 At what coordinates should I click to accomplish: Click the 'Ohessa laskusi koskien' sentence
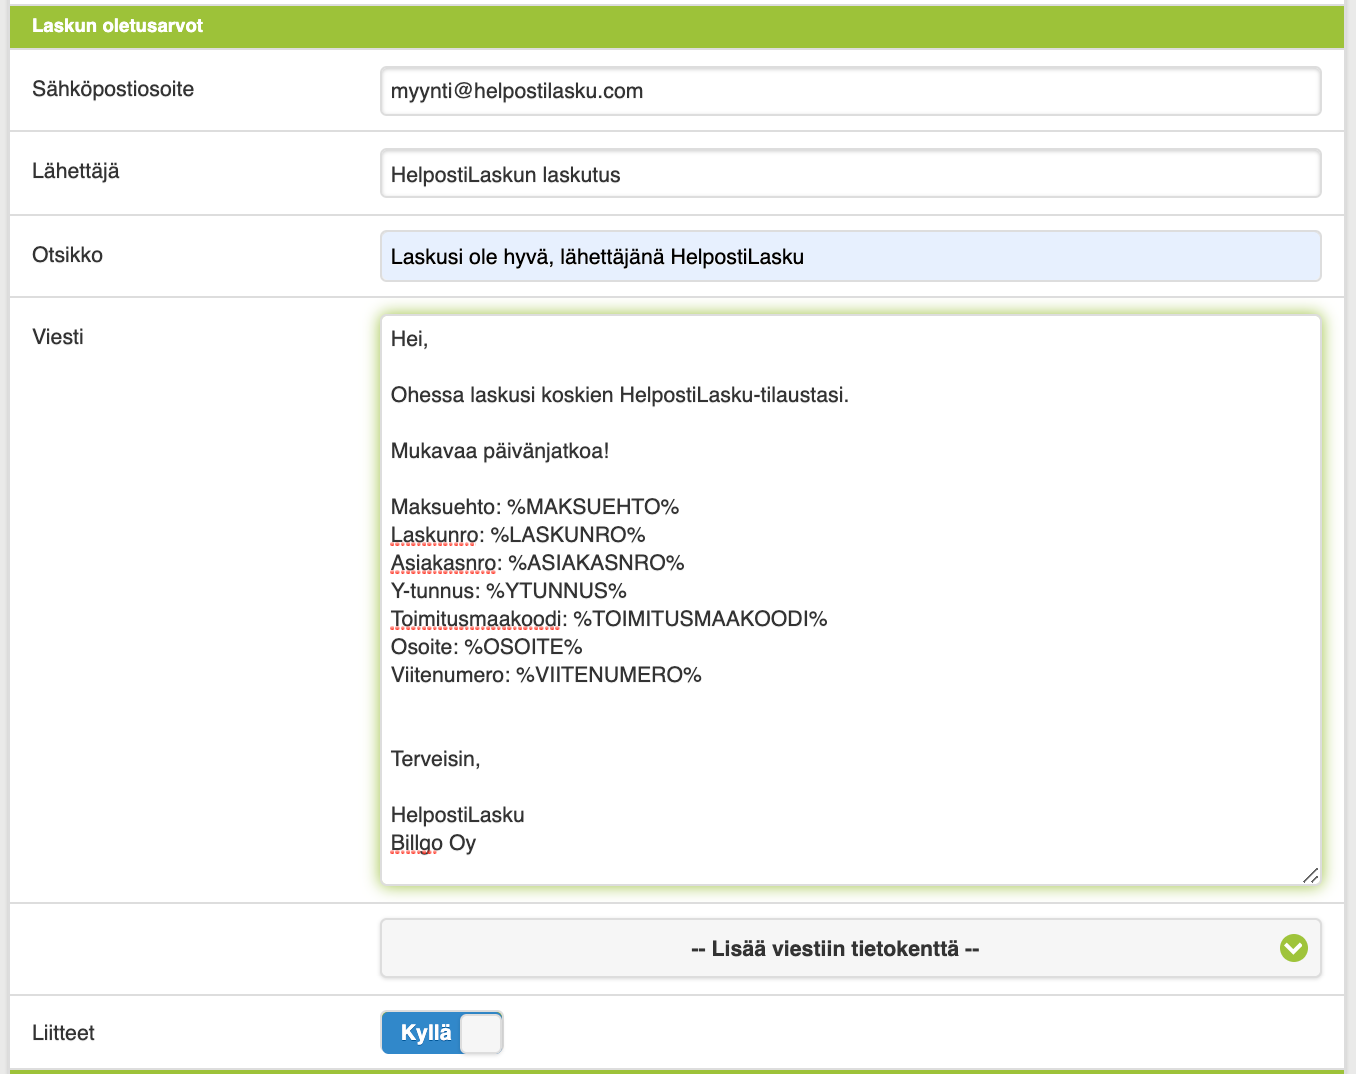tap(620, 395)
